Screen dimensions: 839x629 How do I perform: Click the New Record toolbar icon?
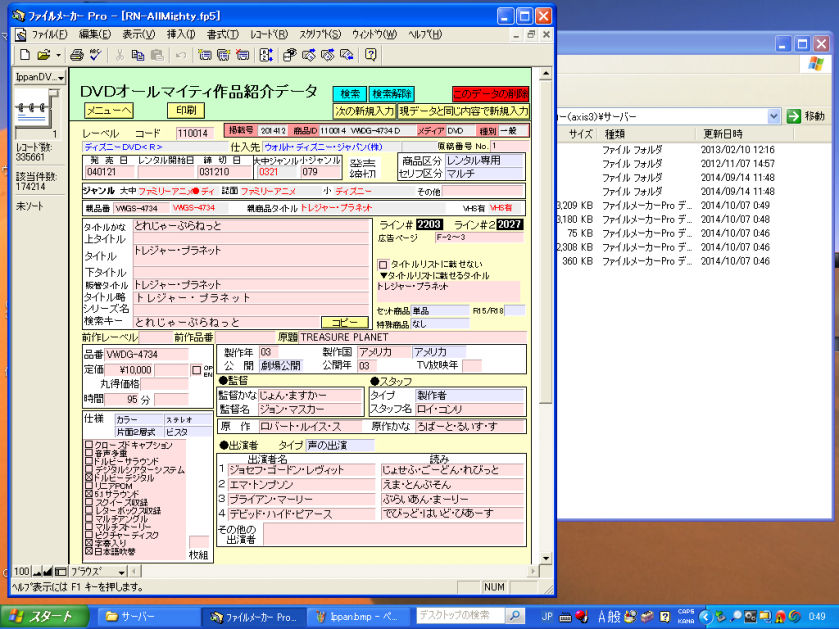click(x=204, y=55)
